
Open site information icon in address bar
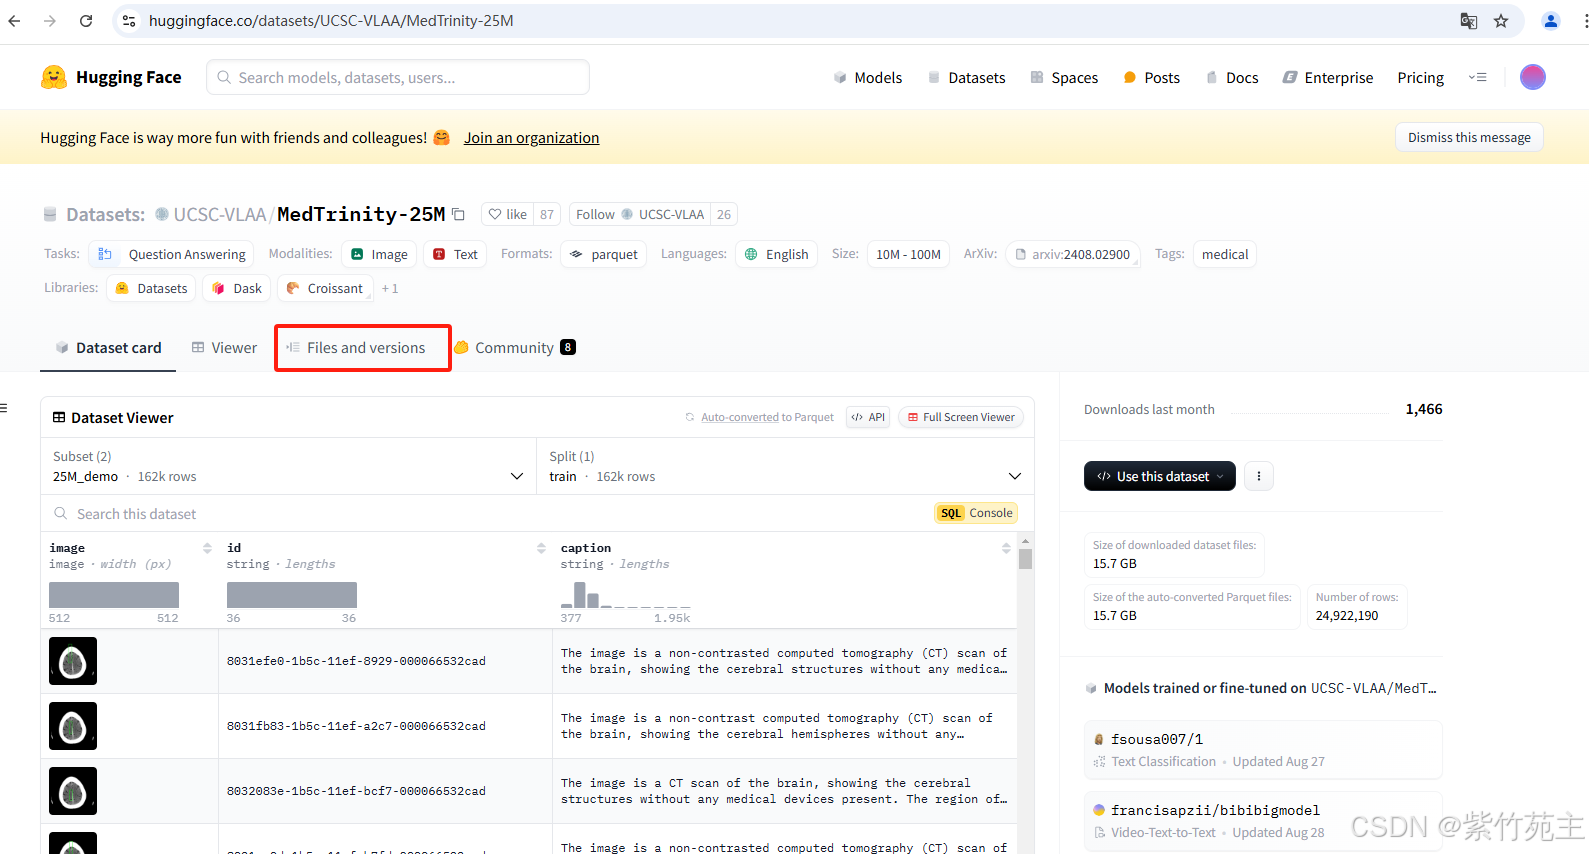click(129, 20)
